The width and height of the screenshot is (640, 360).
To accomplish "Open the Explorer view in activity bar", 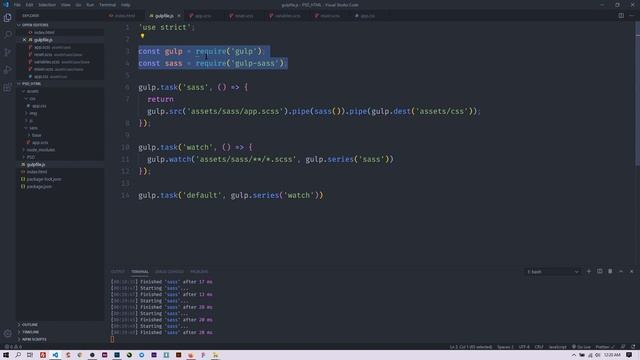I will [x=7, y=18].
